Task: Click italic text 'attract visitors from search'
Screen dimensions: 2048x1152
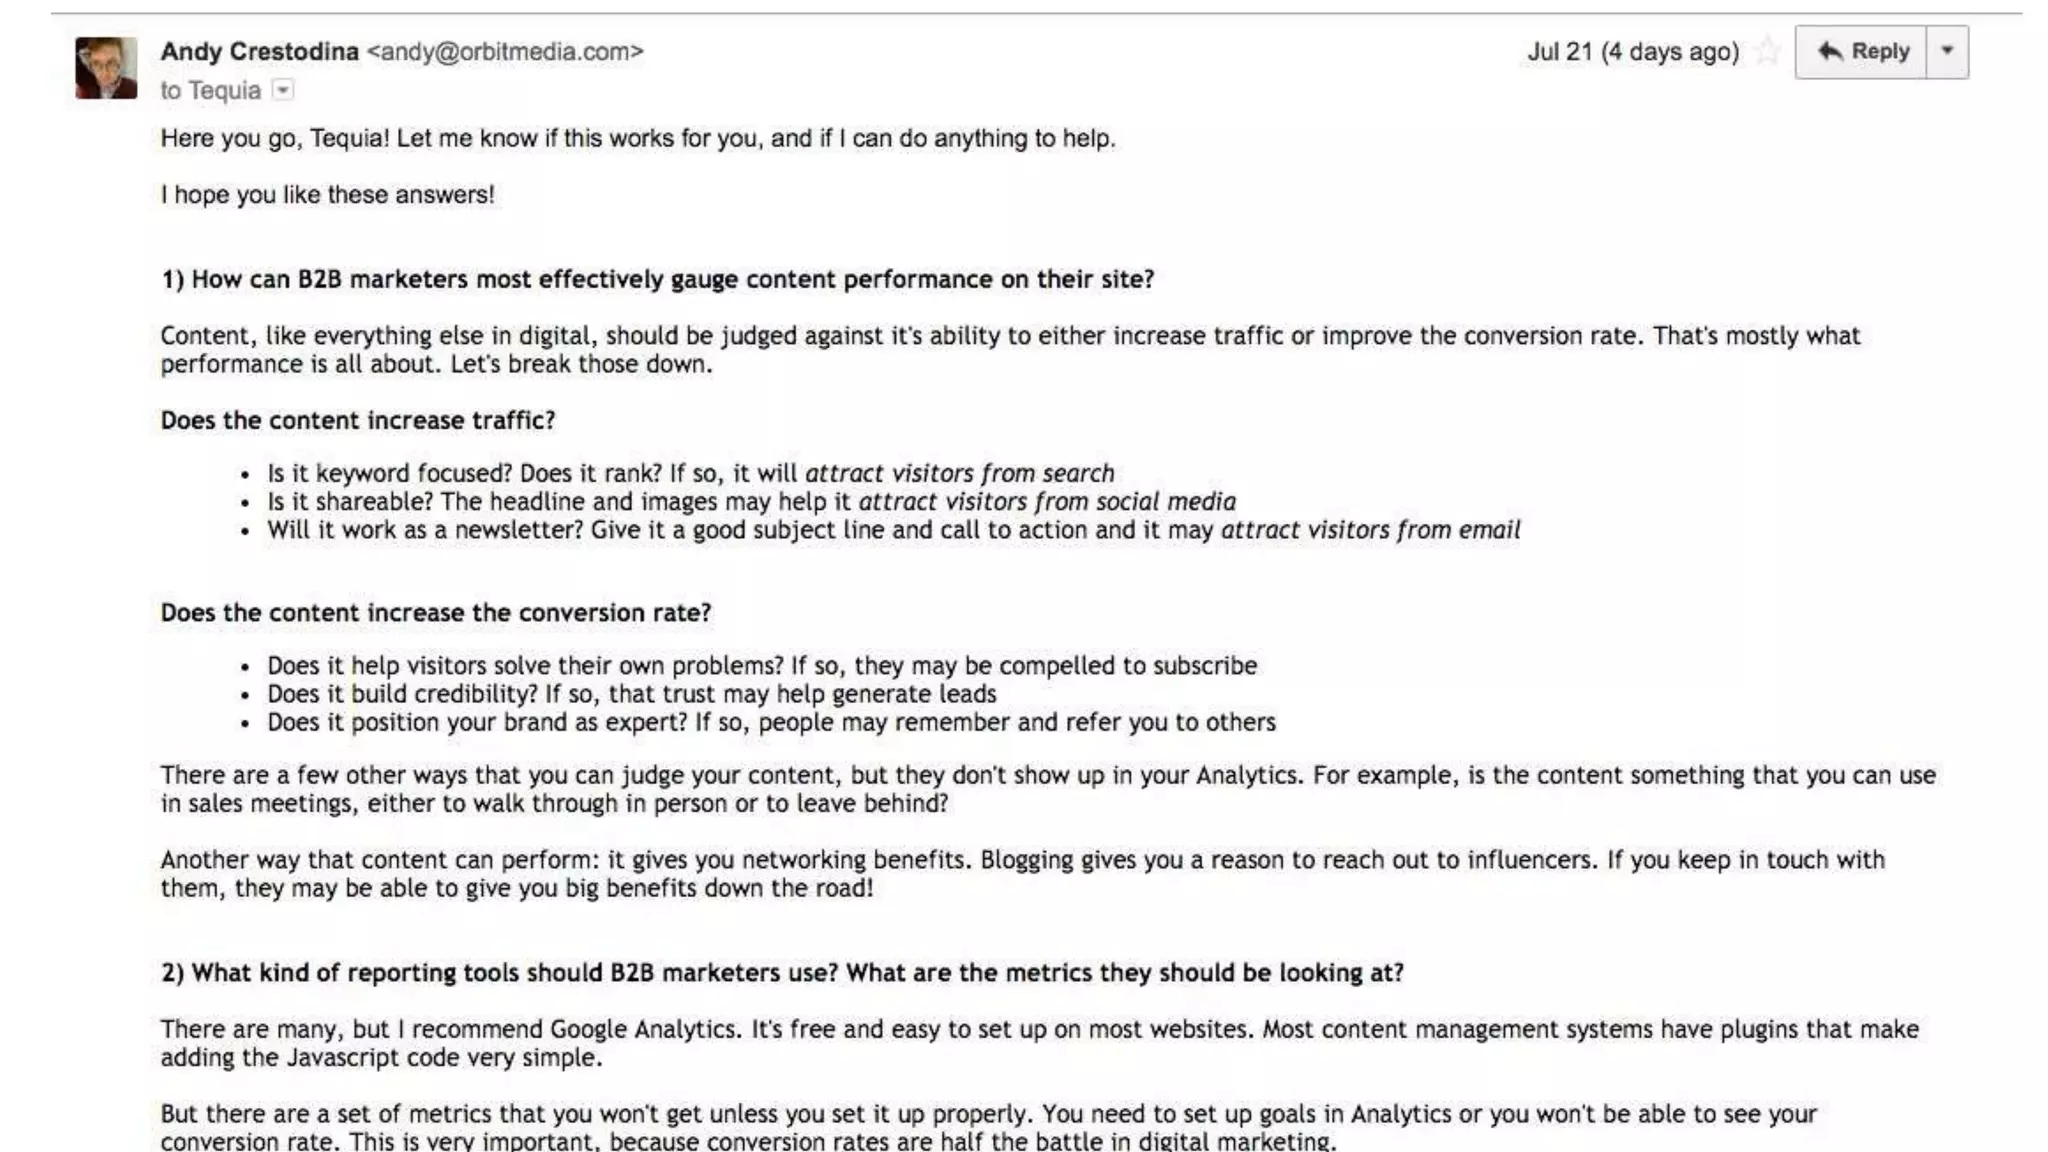Action: tap(960, 473)
